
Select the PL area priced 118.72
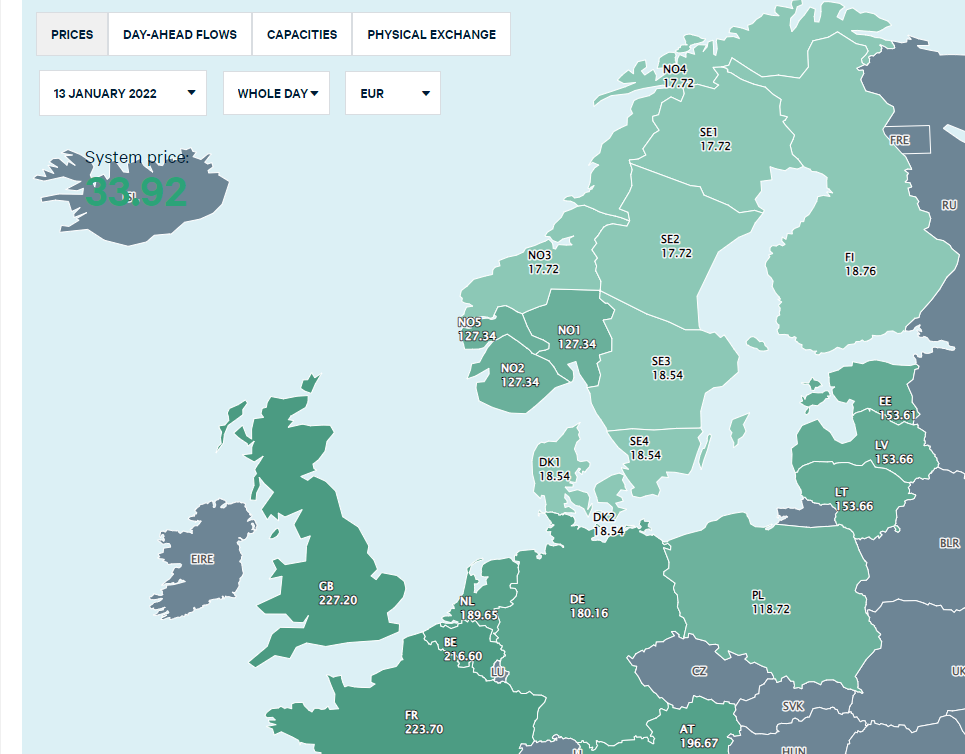point(770,602)
